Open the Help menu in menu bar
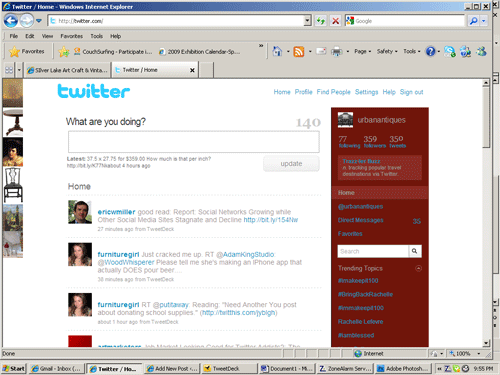500x375 pixels. [x=115, y=36]
